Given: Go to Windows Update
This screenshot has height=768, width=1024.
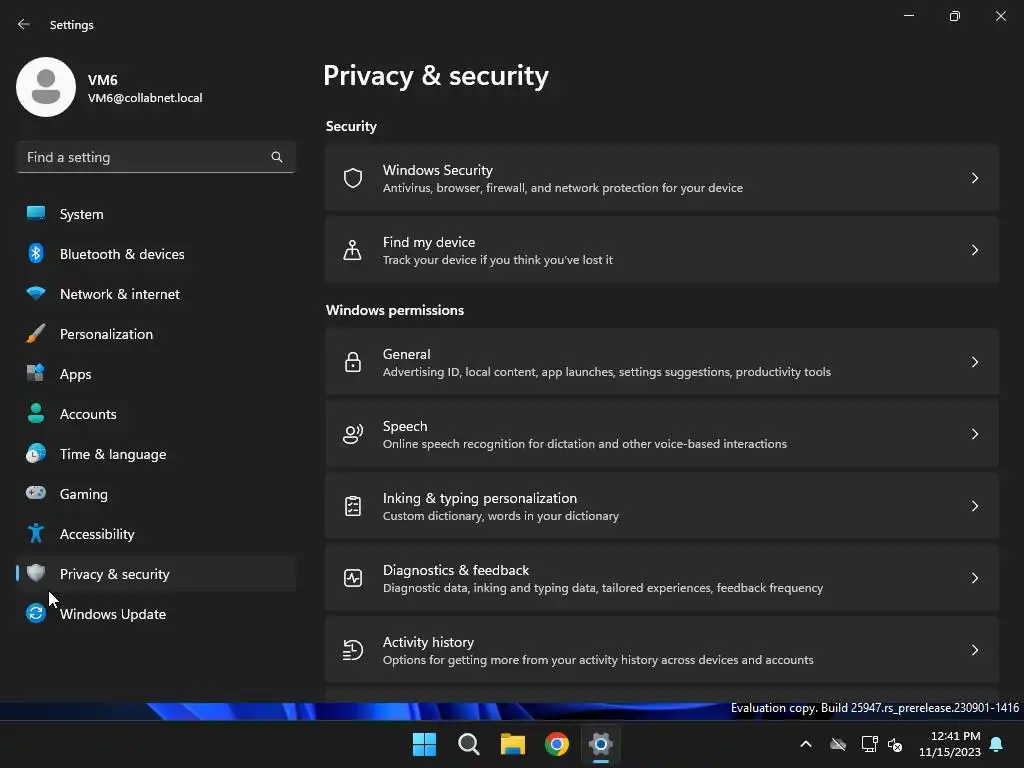Looking at the screenshot, I should pyautogui.click(x=156, y=613).
